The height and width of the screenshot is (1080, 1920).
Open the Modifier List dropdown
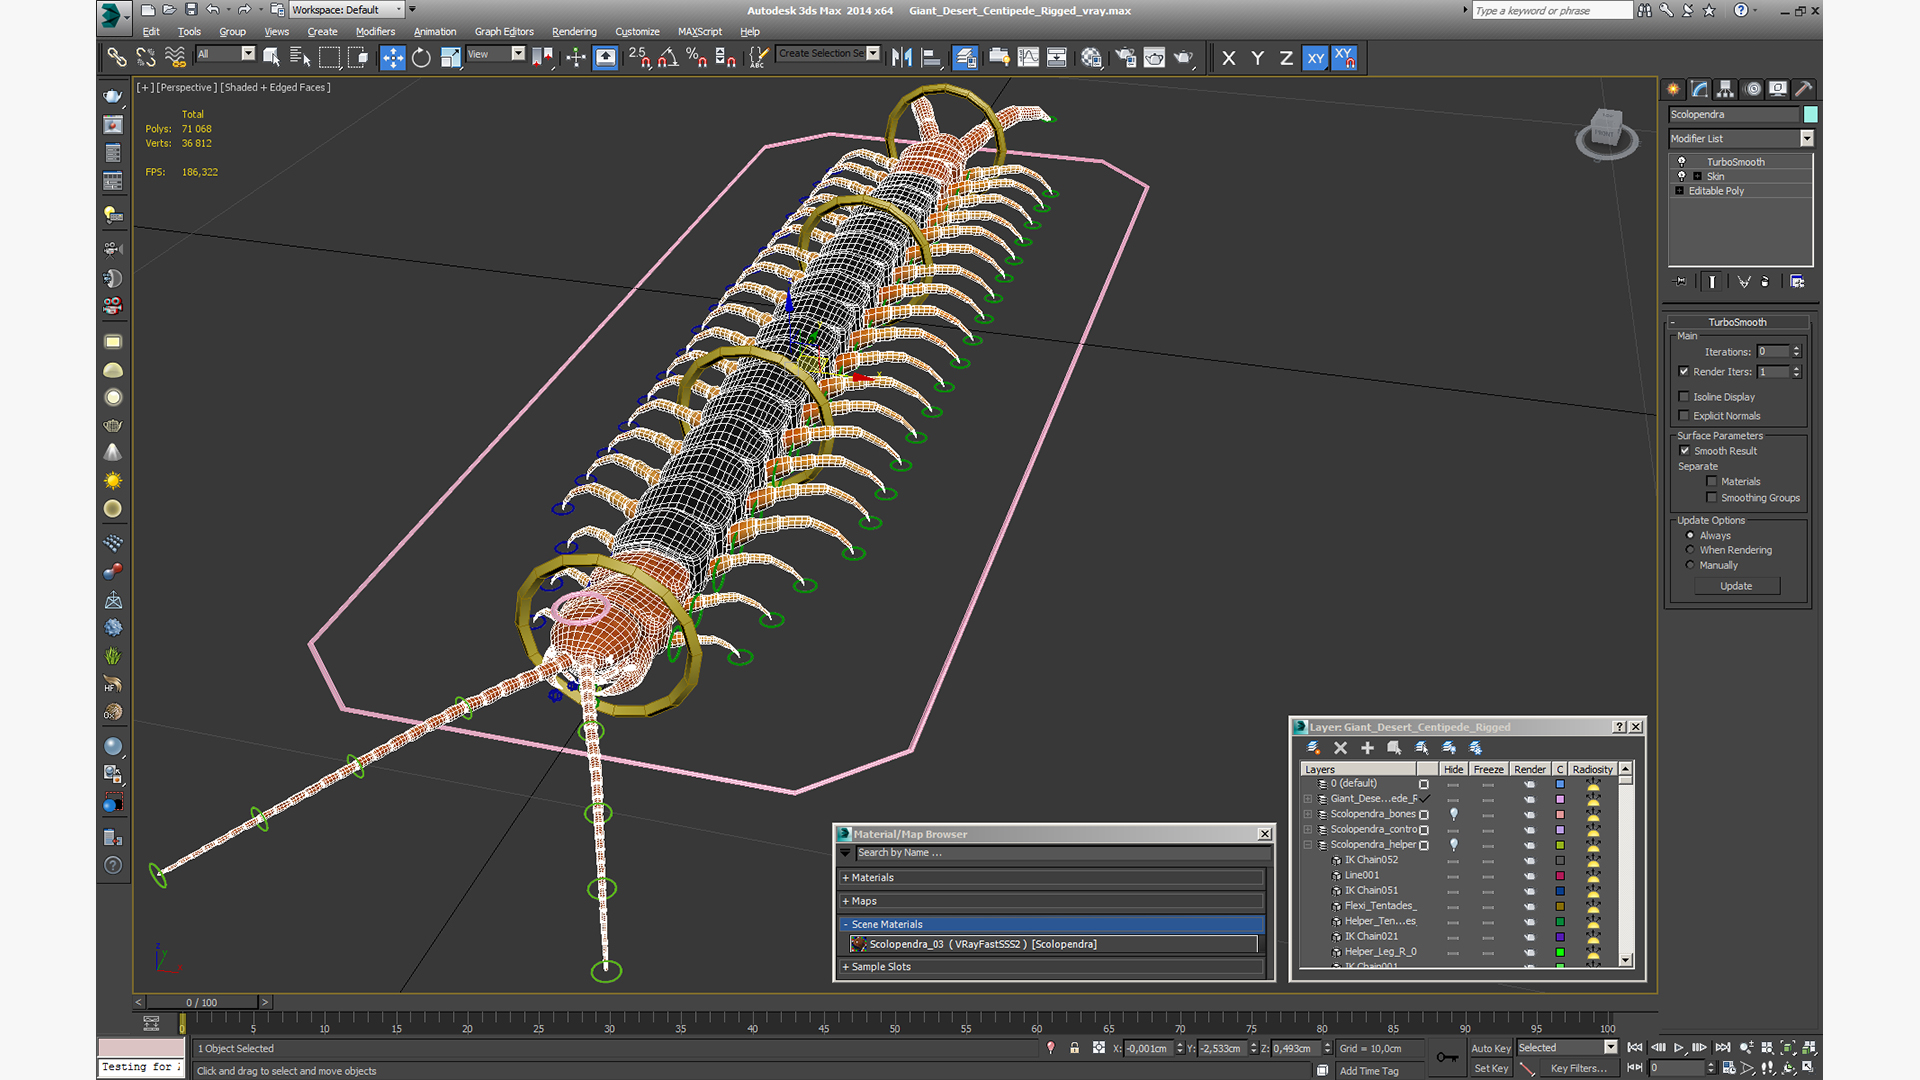(x=1806, y=139)
